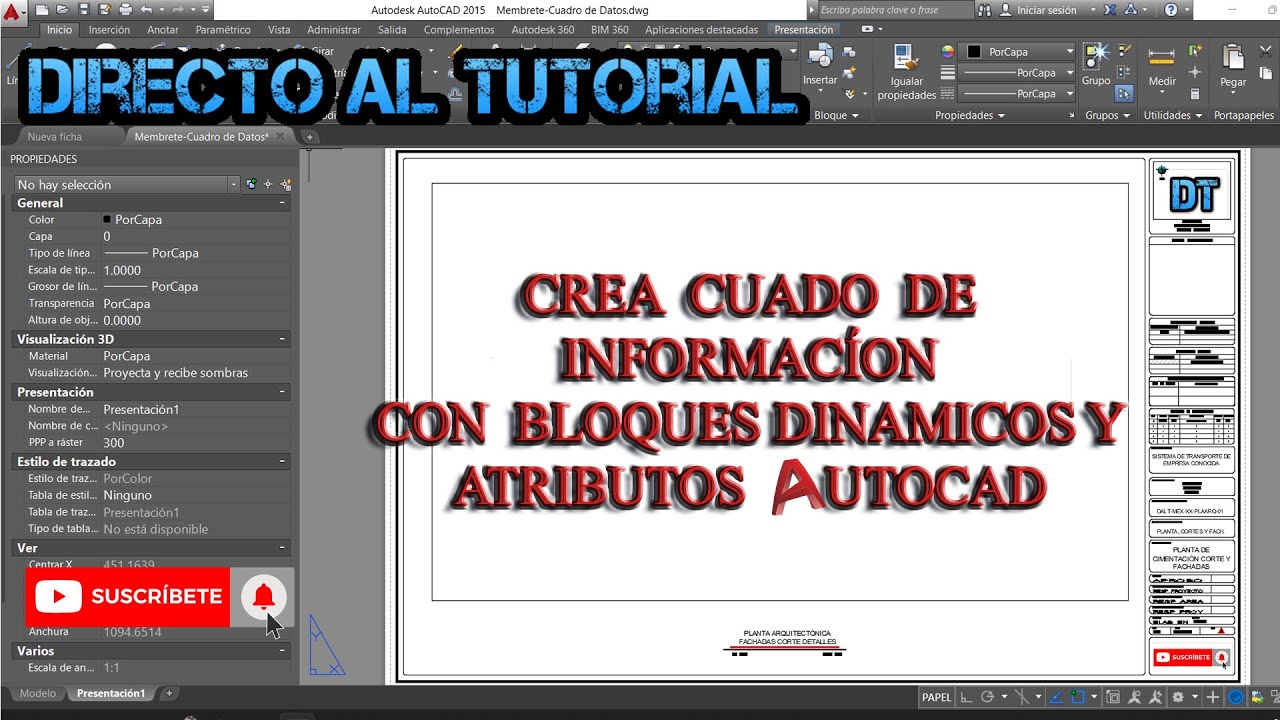
Task: Click the select objects icon in Properties palette
Action: point(268,184)
